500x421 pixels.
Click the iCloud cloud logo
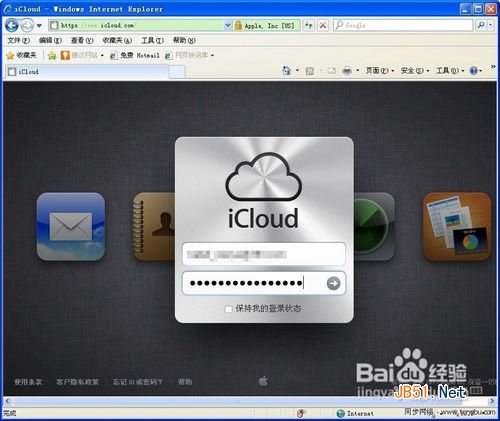click(264, 177)
